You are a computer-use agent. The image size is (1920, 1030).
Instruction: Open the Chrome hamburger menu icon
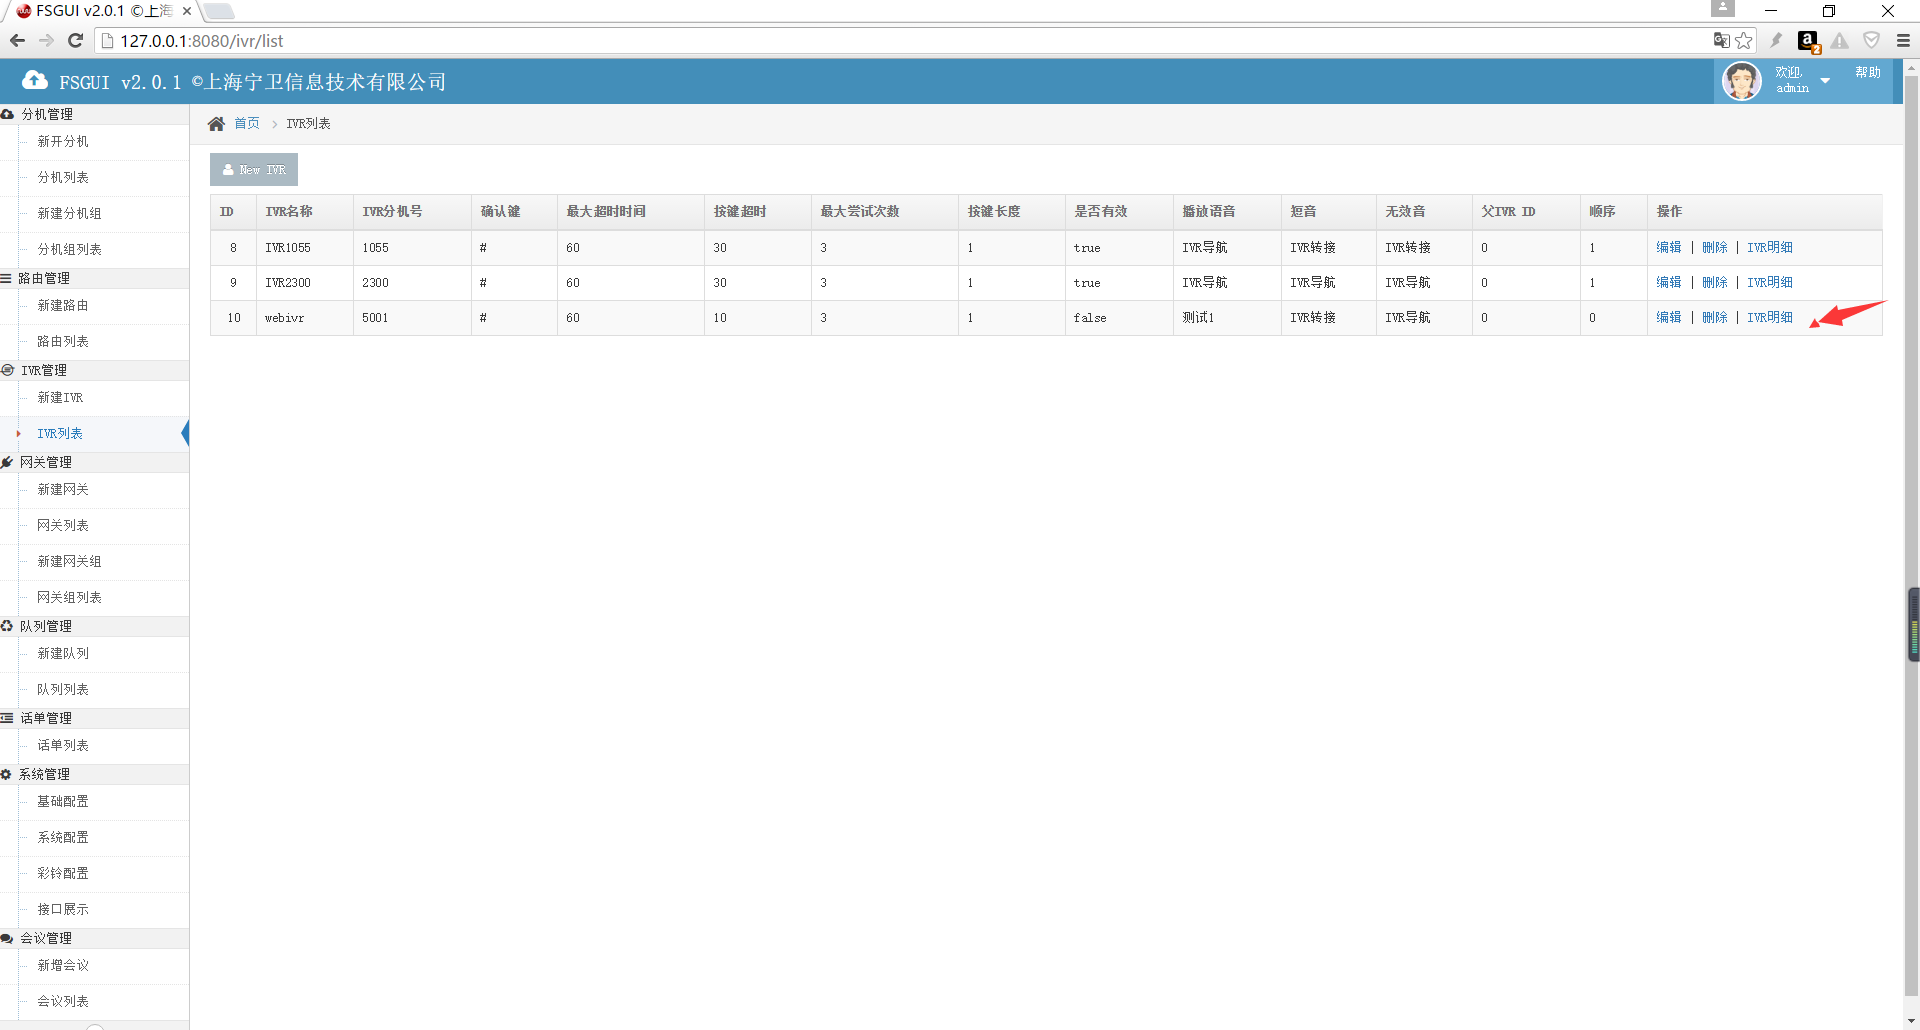click(x=1903, y=41)
